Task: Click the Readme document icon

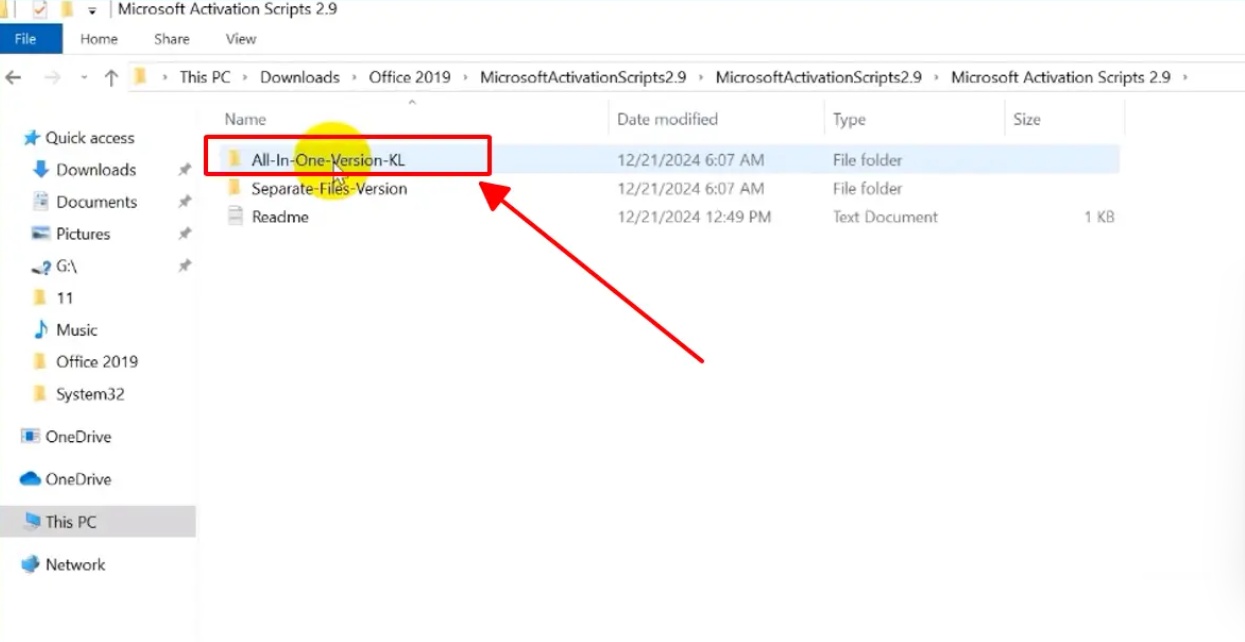Action: pyautogui.click(x=235, y=216)
